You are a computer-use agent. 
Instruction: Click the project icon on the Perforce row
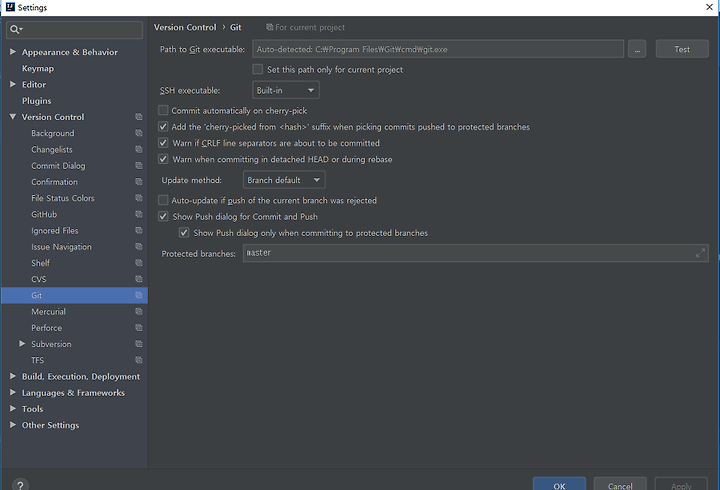point(139,328)
